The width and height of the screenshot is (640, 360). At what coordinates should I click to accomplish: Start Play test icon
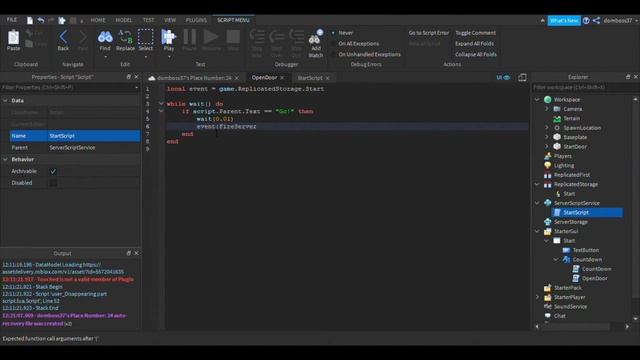pos(168,37)
